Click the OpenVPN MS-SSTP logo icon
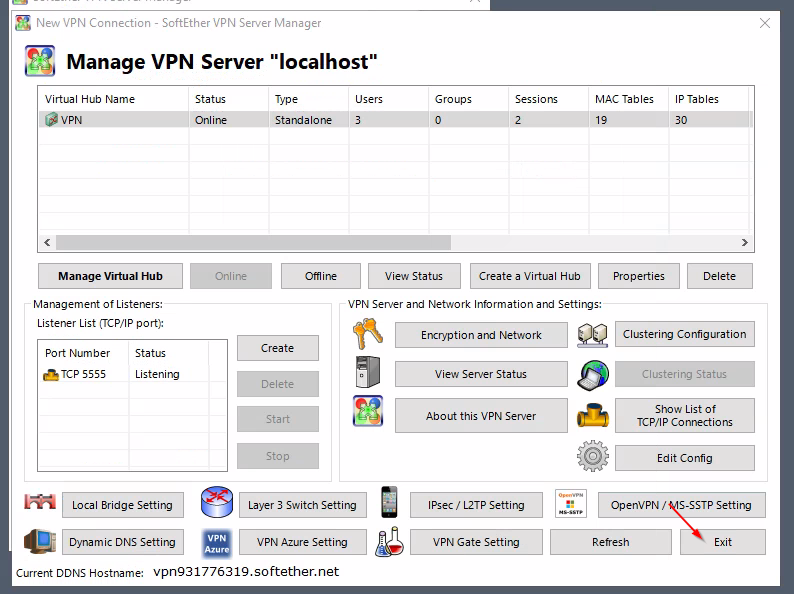794x594 pixels. pos(571,503)
